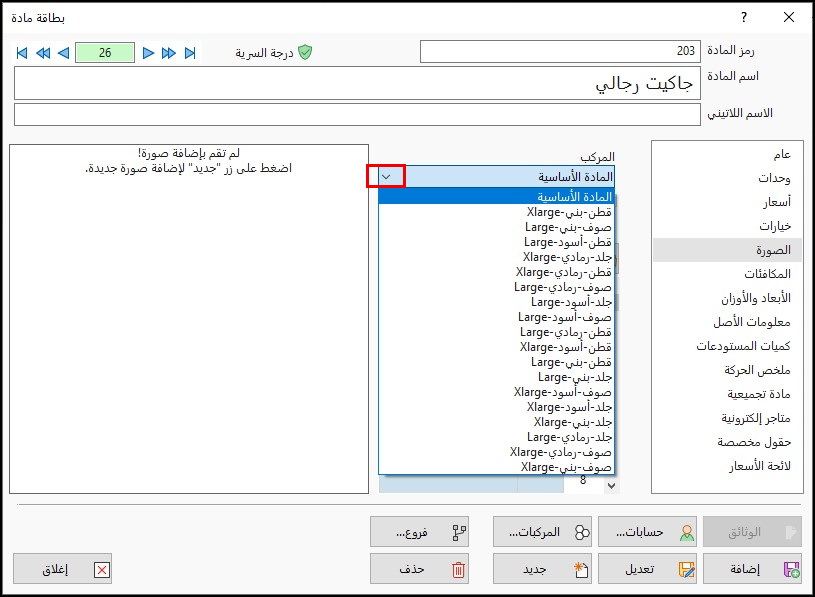Open the مادة تجميعية tab
Image resolution: width=815 pixels, height=597 pixels.
click(727, 394)
